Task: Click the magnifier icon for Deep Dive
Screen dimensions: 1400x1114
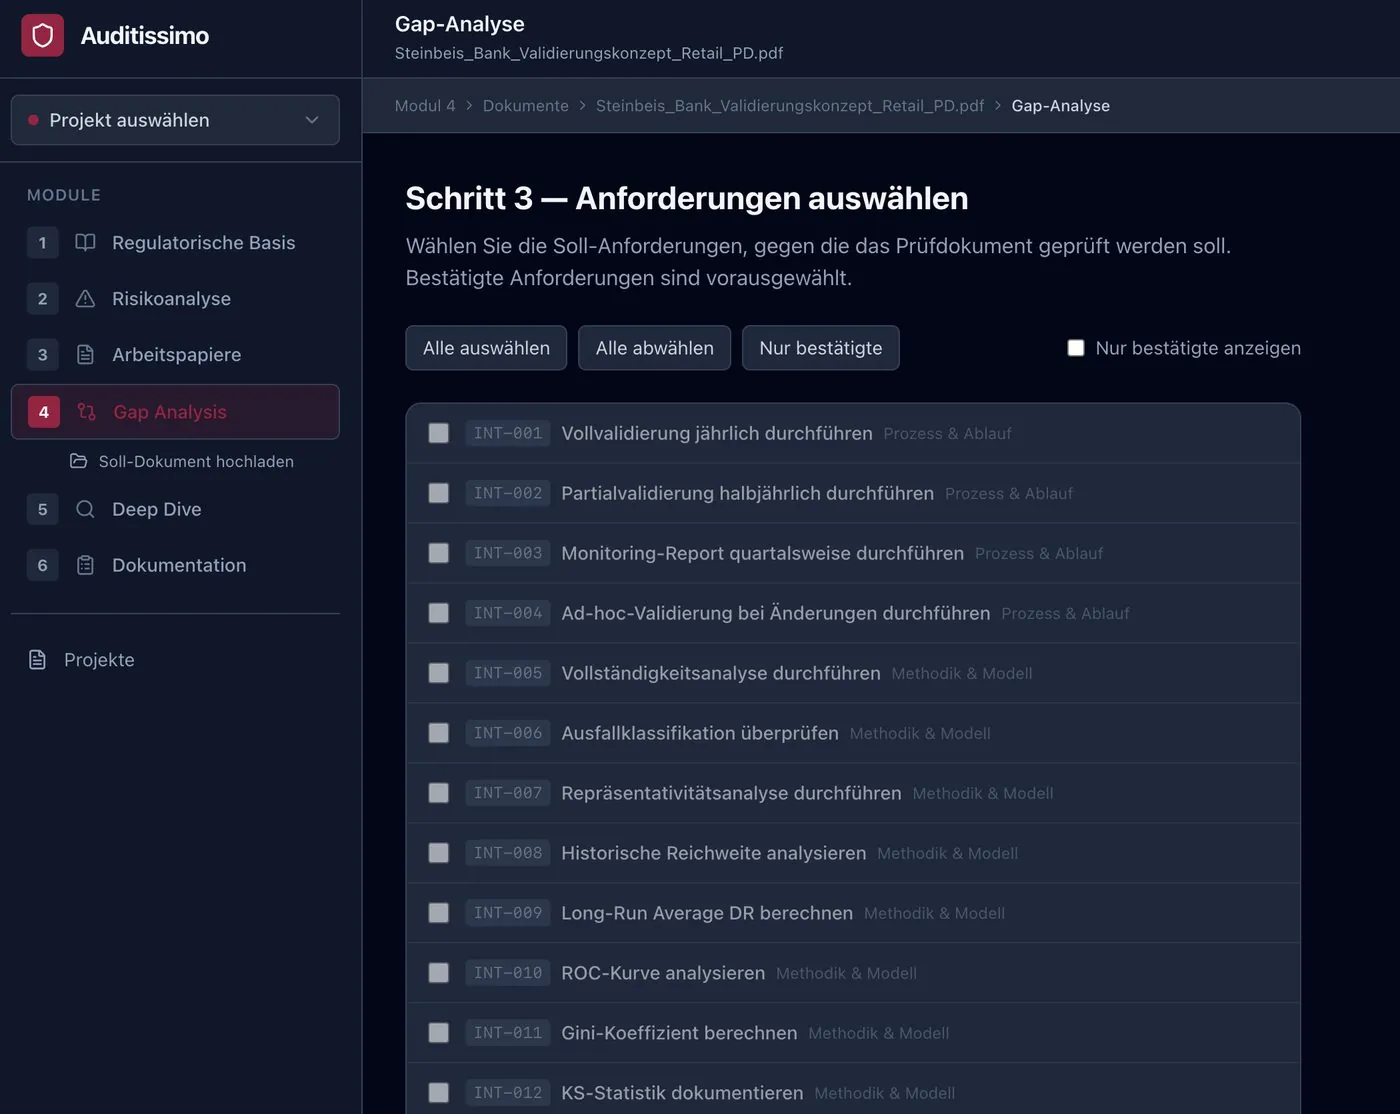Action: [x=85, y=509]
